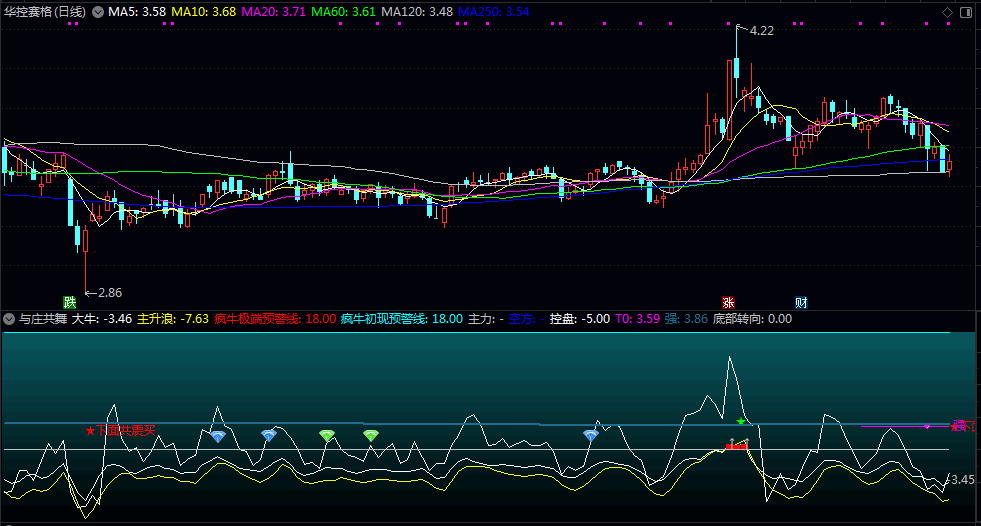
Task: Click the red 涨 marker icon
Action: (729, 301)
